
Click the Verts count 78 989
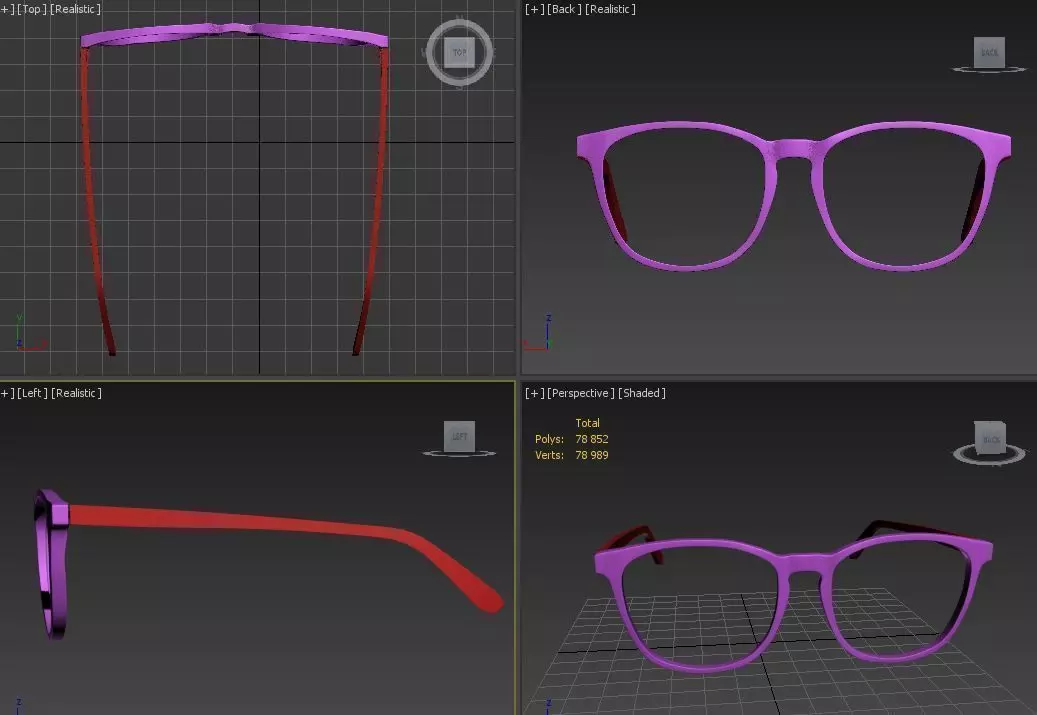click(592, 455)
